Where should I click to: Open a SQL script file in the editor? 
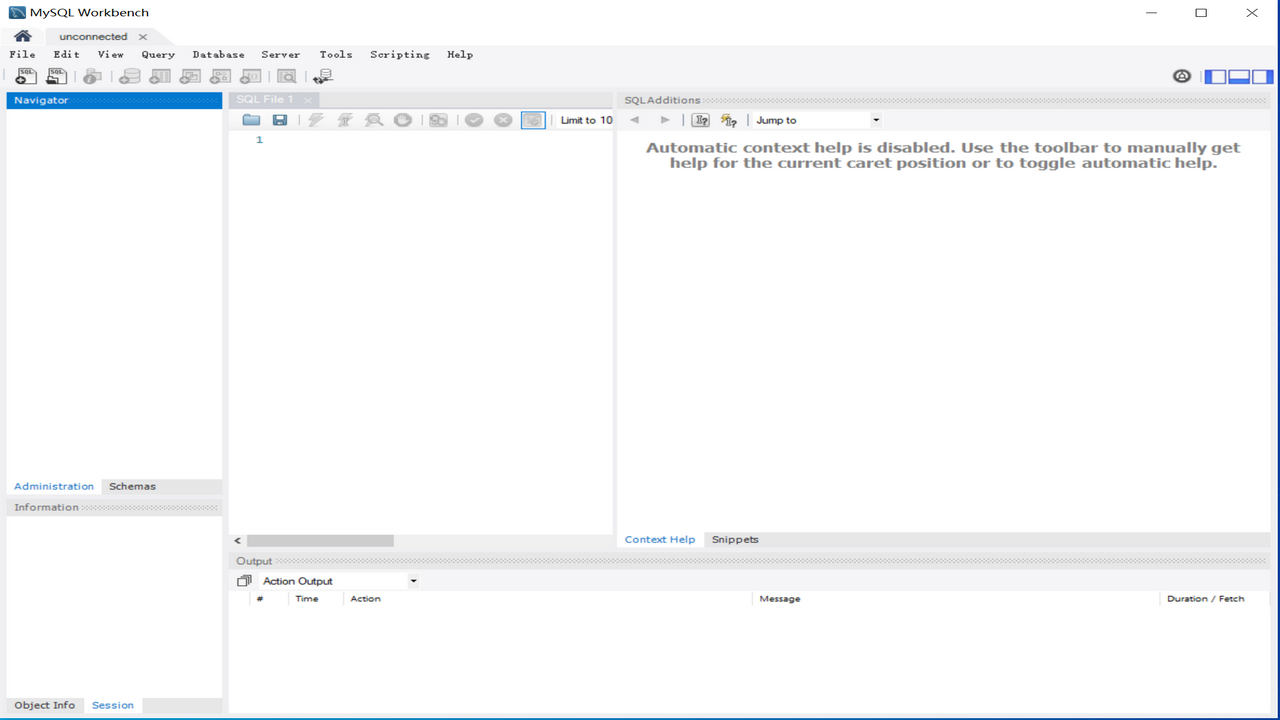pos(251,120)
